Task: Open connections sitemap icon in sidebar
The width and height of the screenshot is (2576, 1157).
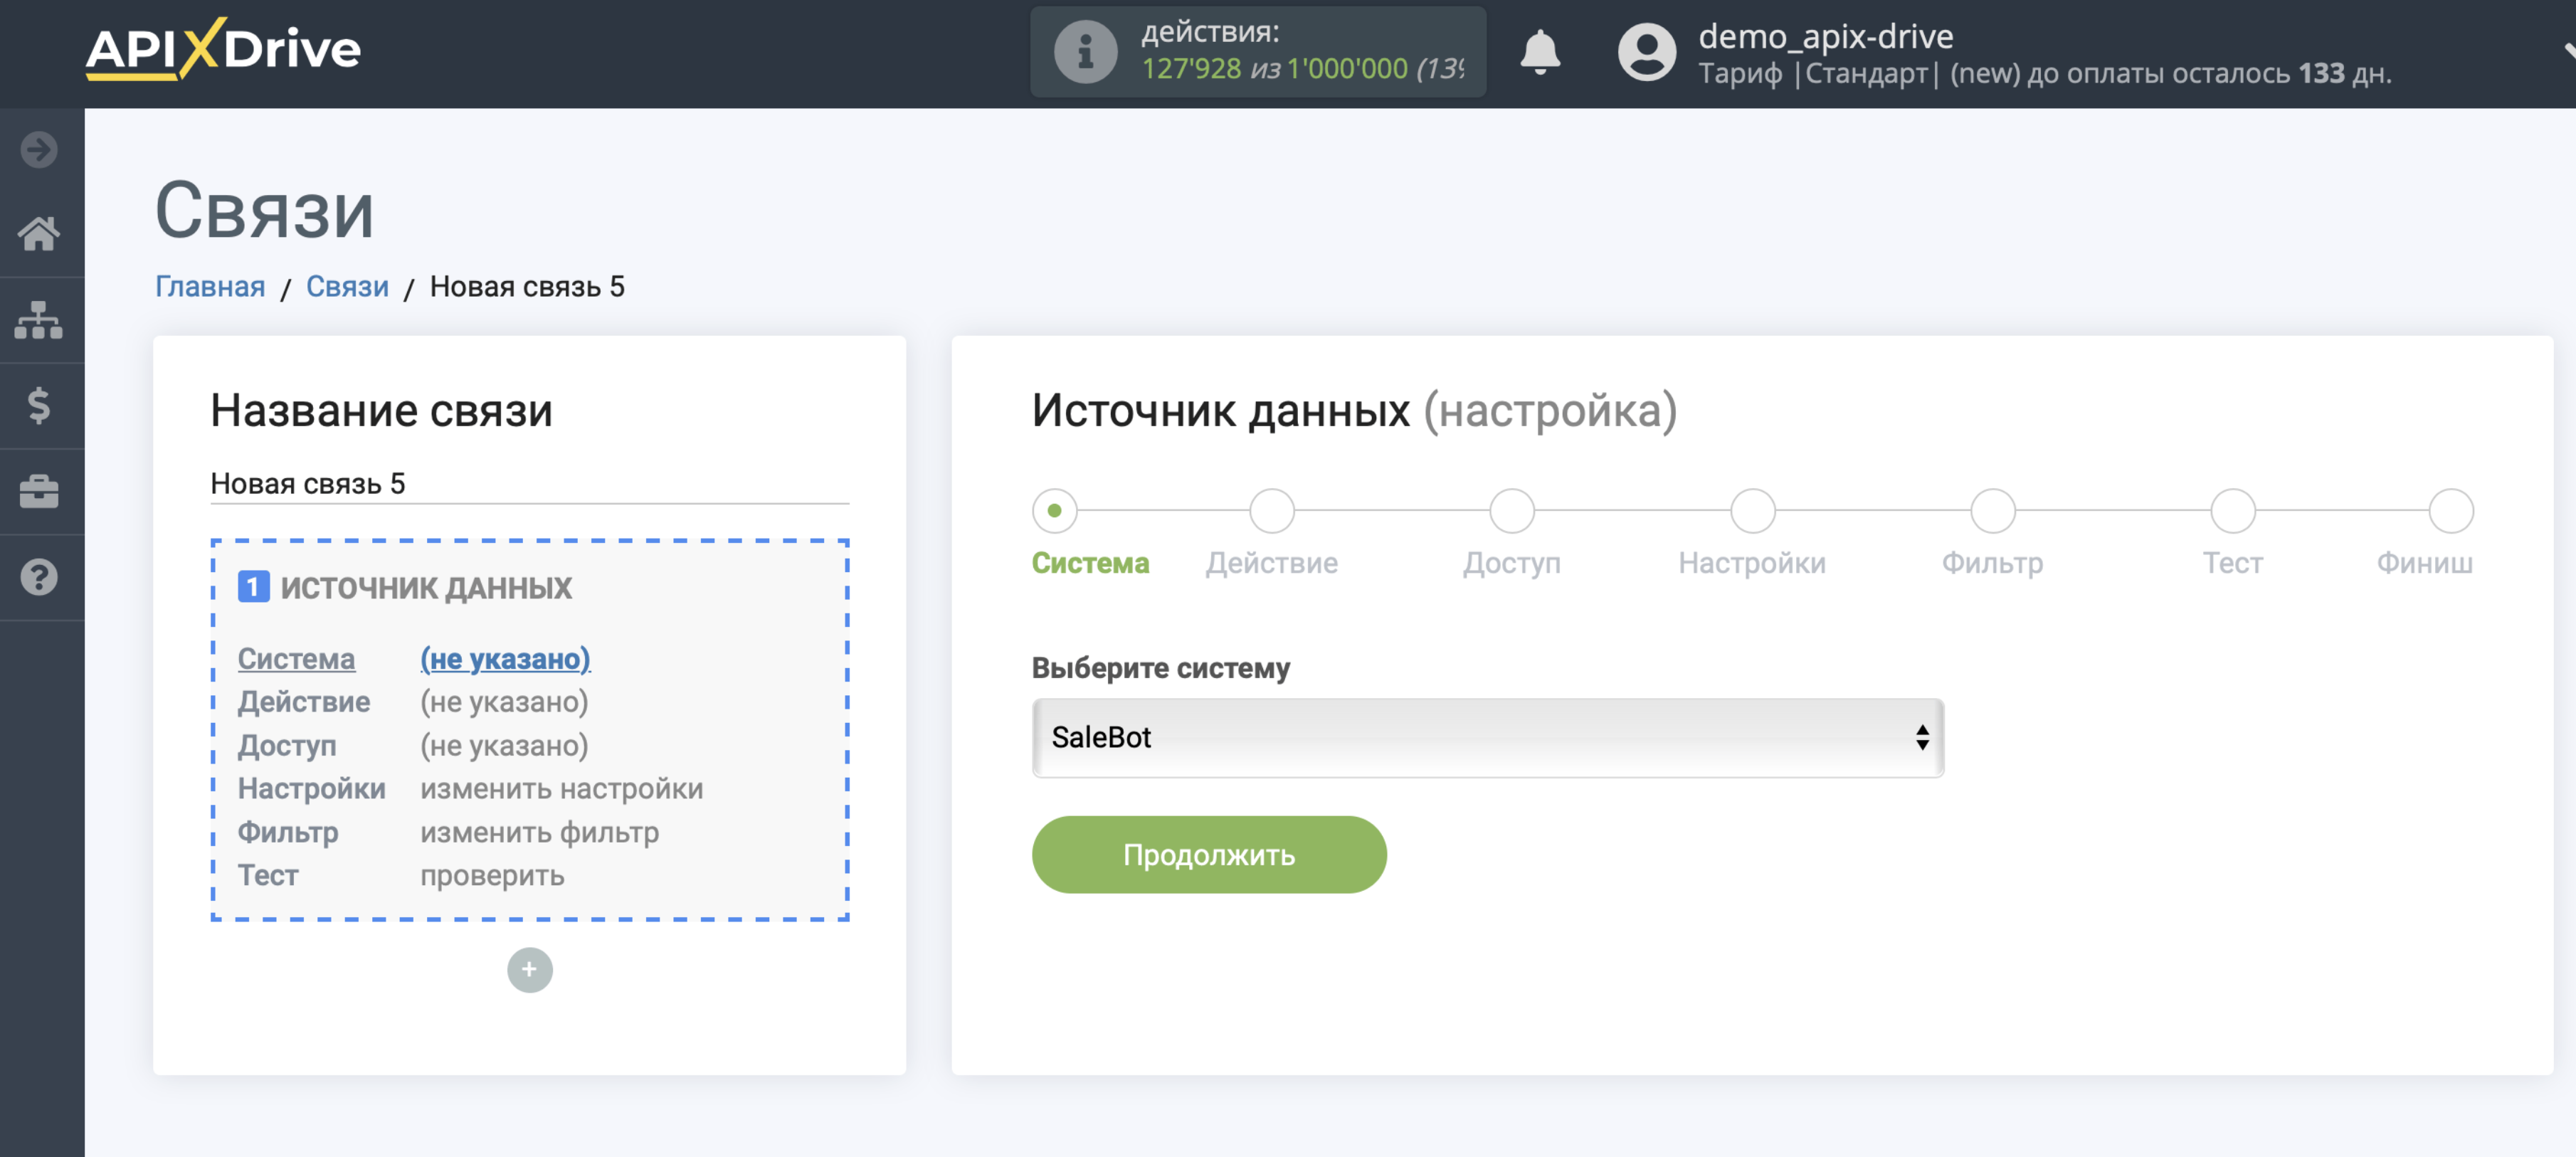Action: tap(39, 320)
